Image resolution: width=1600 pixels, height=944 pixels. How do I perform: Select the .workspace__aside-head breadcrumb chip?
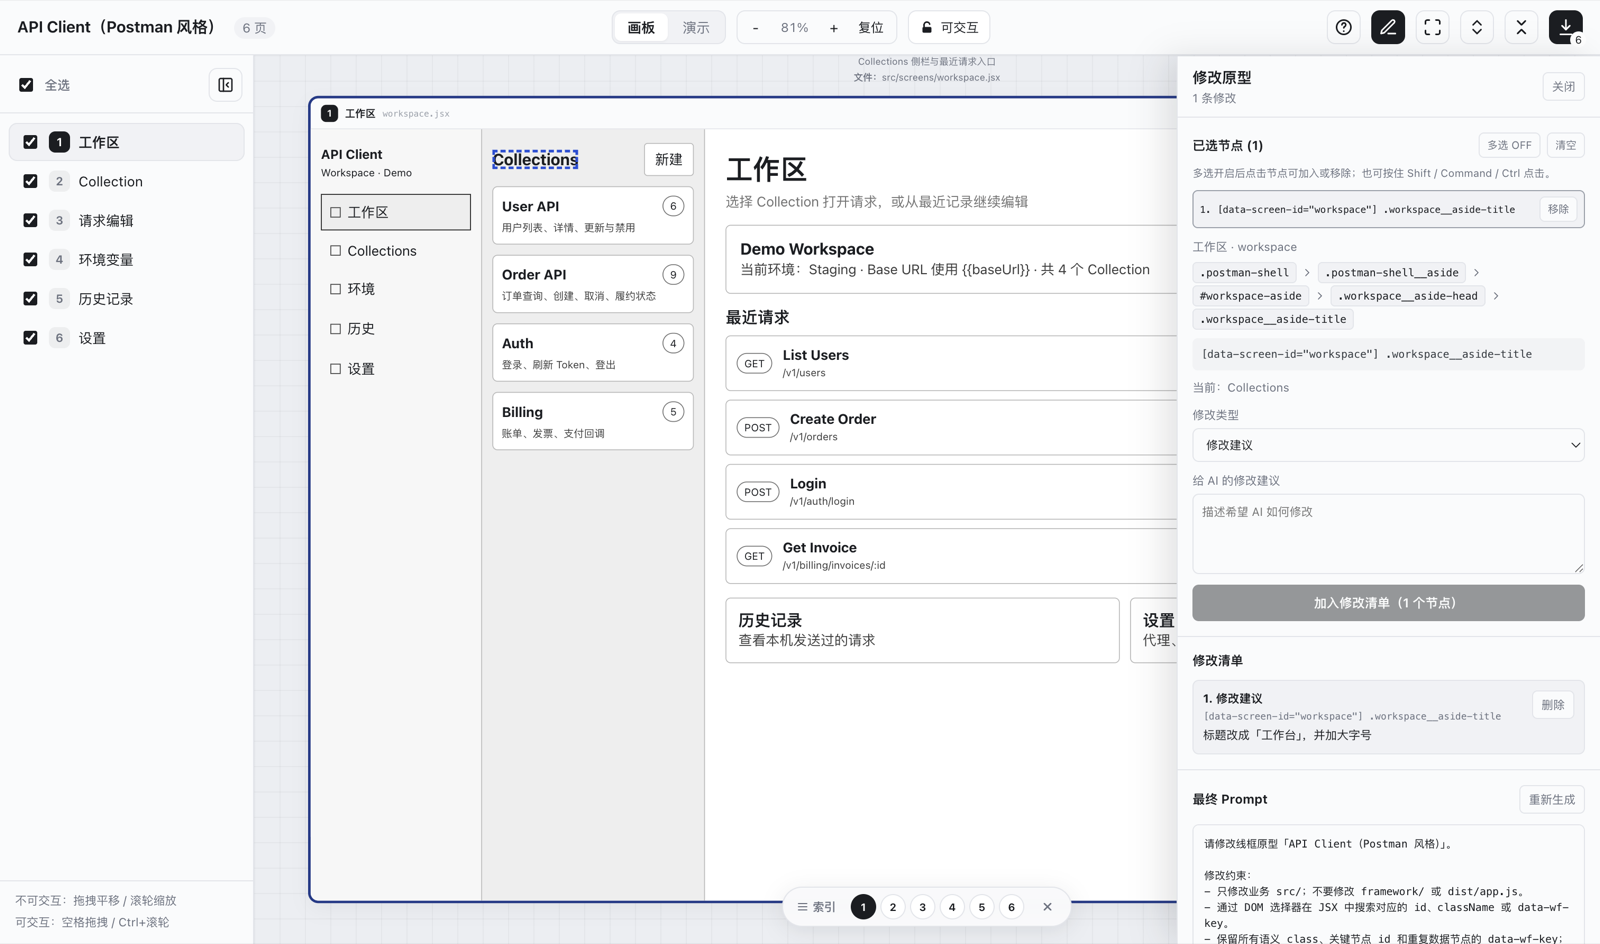pos(1407,296)
